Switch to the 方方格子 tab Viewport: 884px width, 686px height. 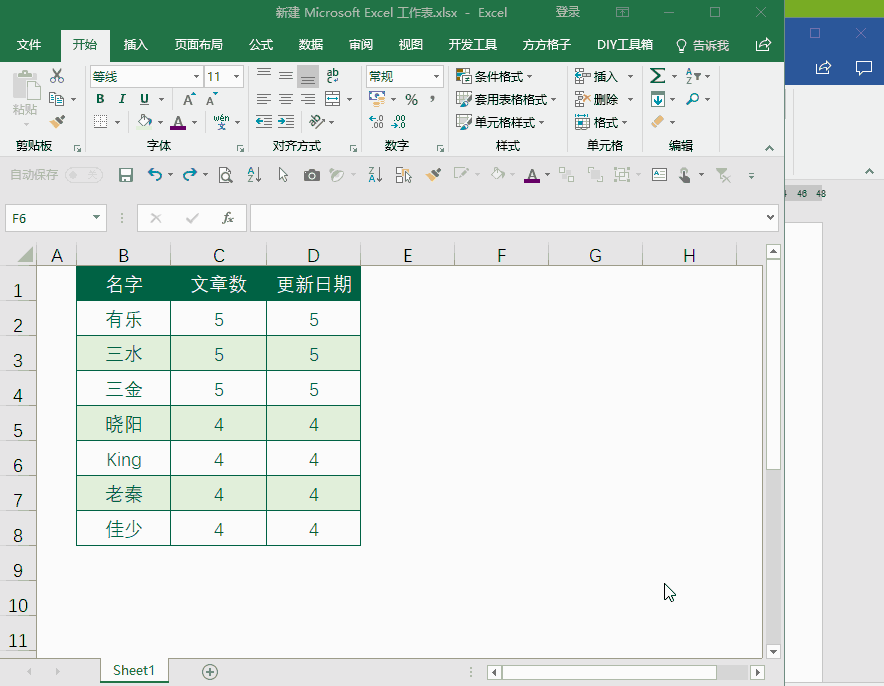click(x=546, y=45)
